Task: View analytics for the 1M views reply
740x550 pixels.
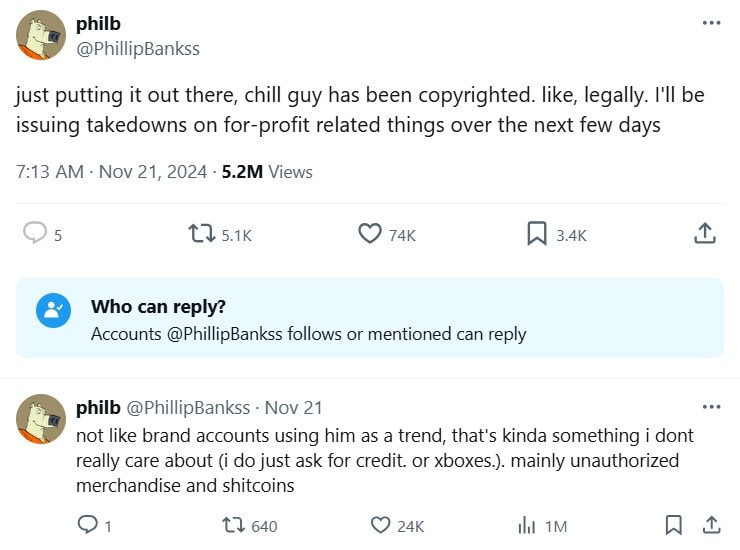Action: click(x=526, y=525)
